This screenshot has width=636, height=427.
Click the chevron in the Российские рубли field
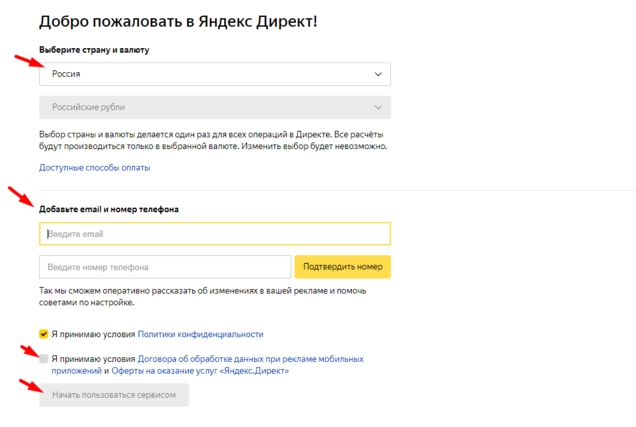(x=378, y=107)
